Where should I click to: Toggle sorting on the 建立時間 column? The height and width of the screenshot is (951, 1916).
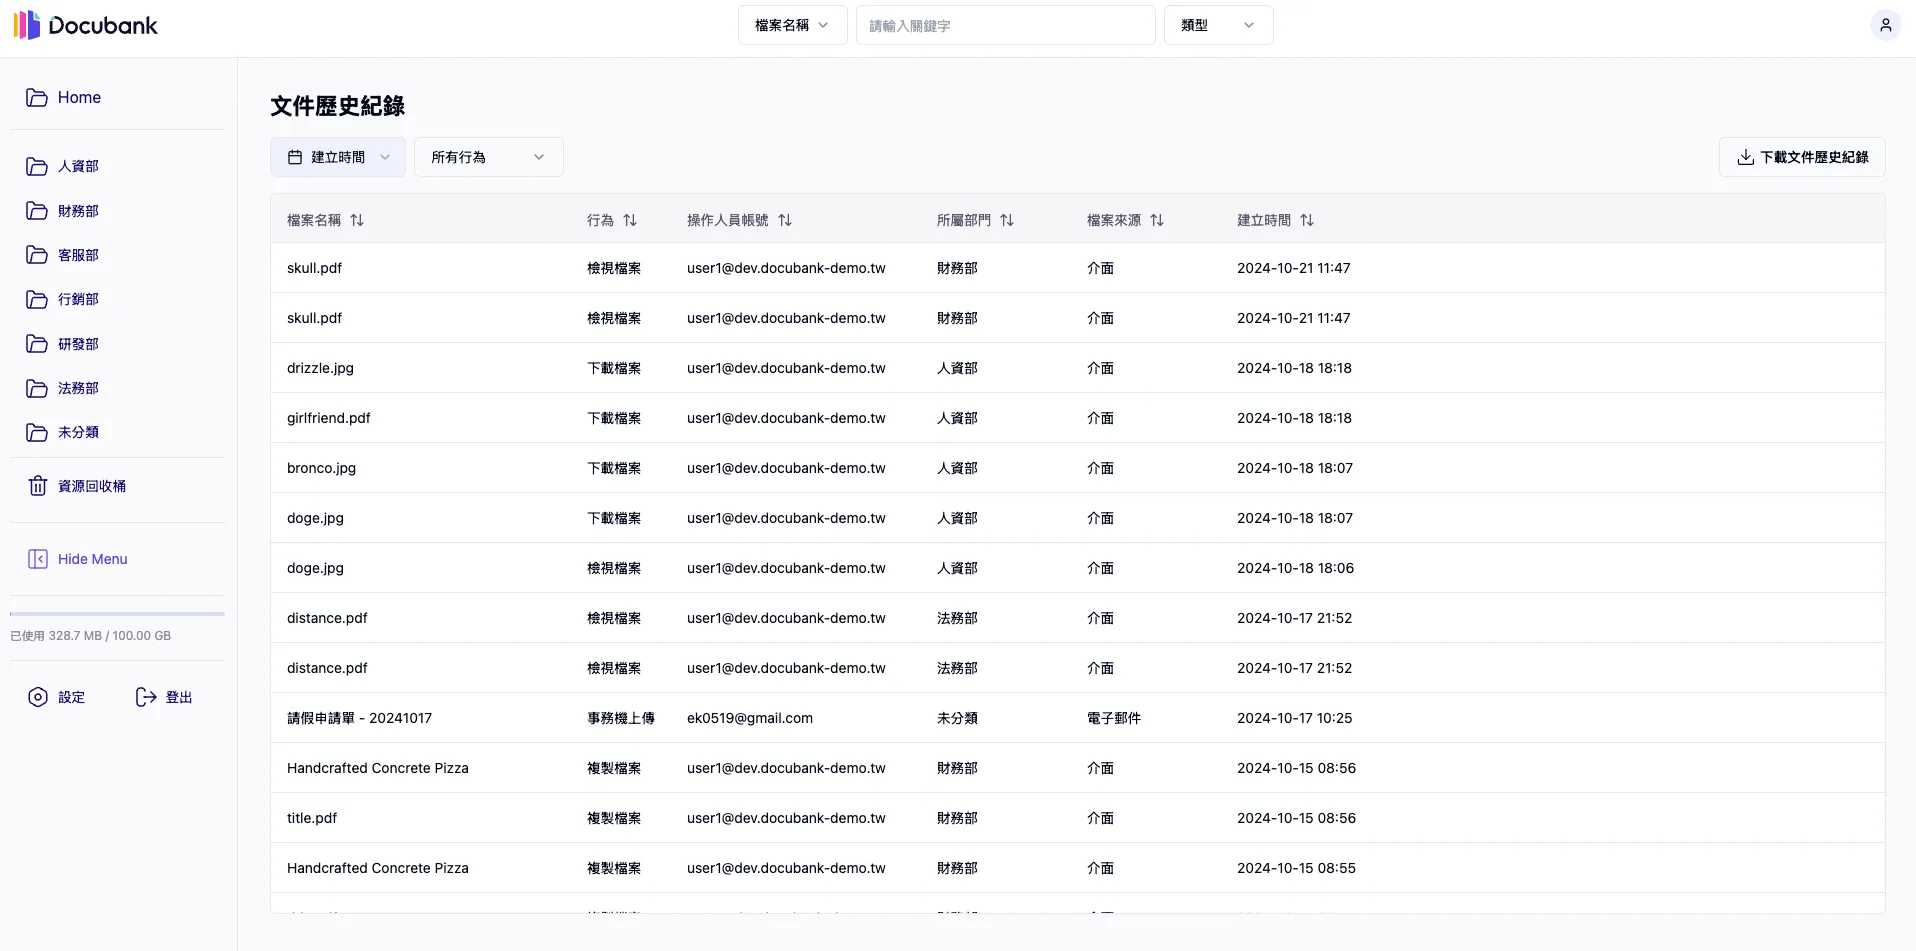point(1308,220)
